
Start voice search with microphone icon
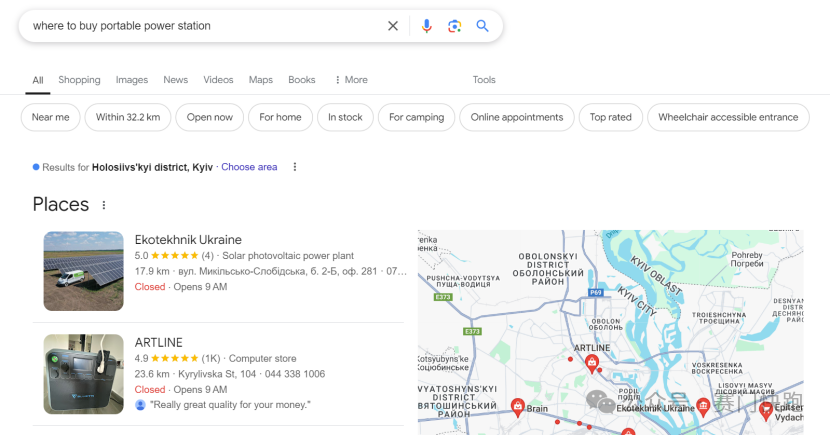(427, 26)
